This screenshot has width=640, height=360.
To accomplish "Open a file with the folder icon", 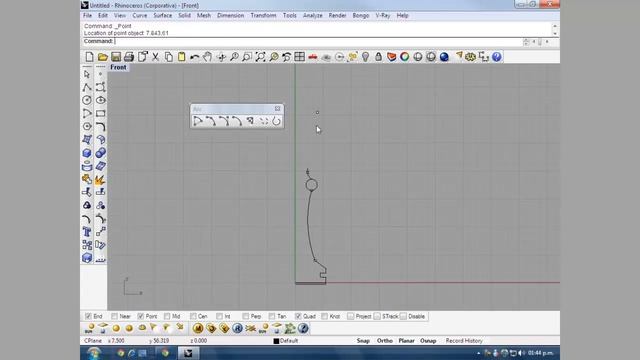I will click(102, 57).
